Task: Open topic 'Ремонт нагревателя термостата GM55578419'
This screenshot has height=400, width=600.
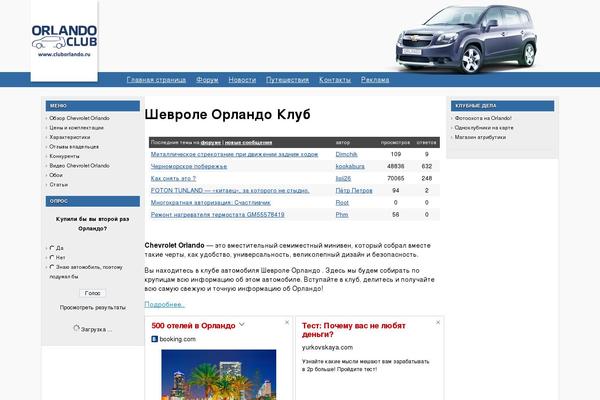Action: click(x=217, y=215)
